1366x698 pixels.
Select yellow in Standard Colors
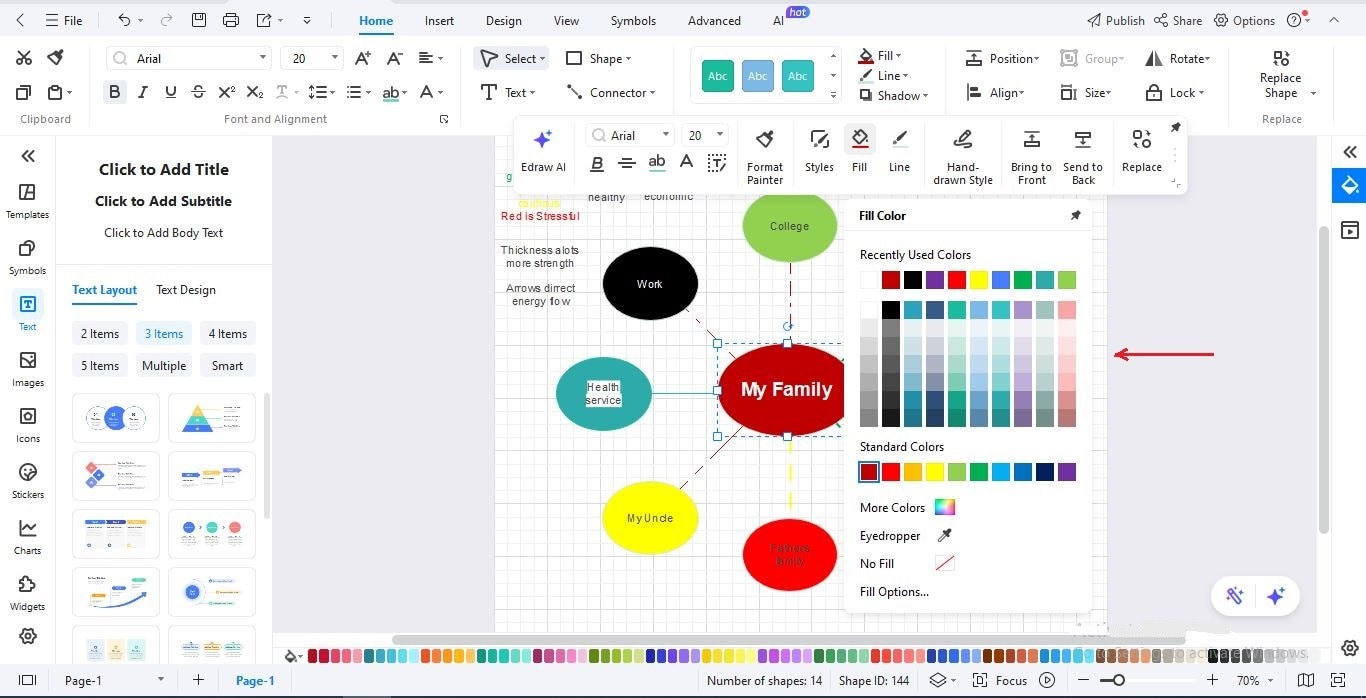(935, 472)
